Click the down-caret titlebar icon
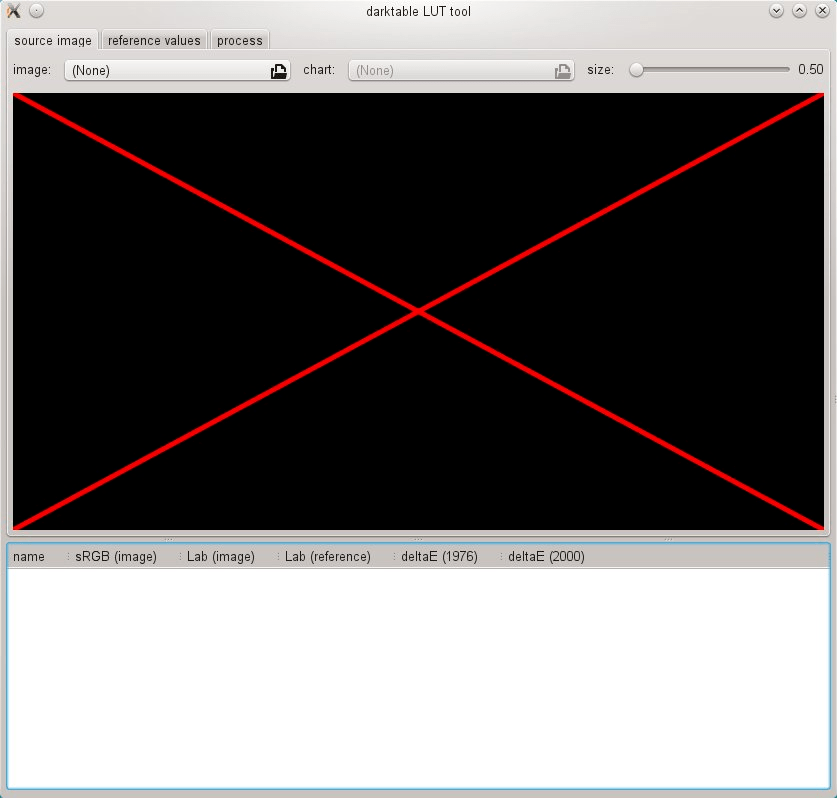837x798 pixels. click(776, 11)
